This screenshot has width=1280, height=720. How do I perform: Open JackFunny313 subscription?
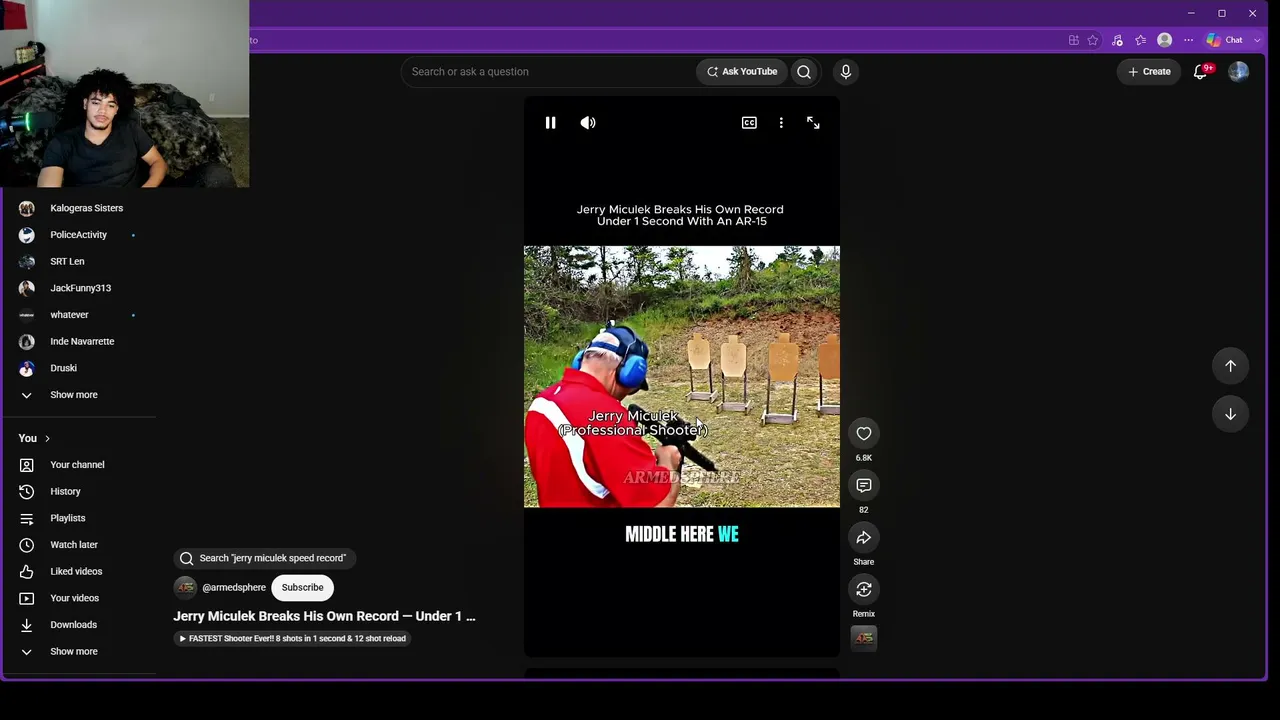coord(80,288)
